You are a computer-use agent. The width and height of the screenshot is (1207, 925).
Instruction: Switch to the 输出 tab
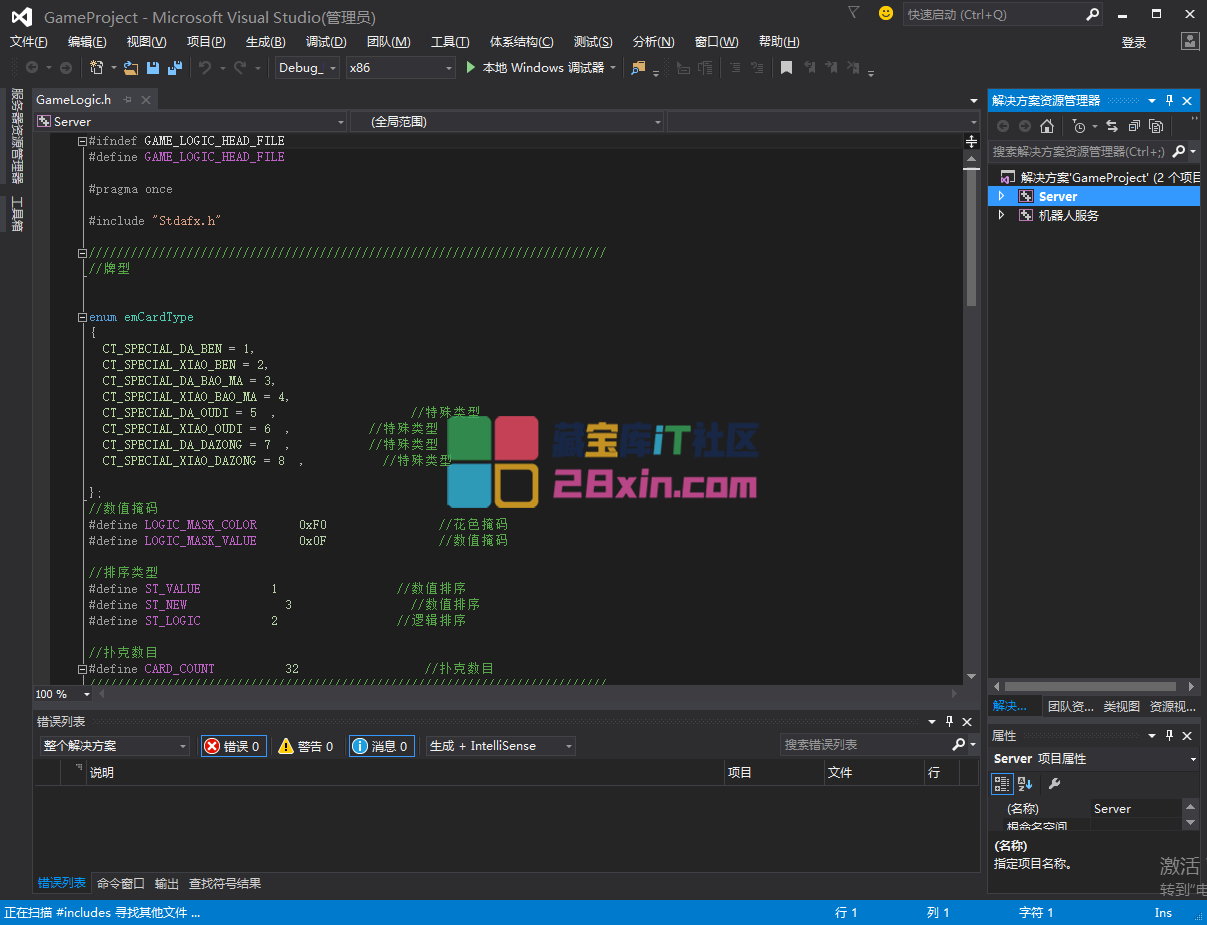point(167,883)
